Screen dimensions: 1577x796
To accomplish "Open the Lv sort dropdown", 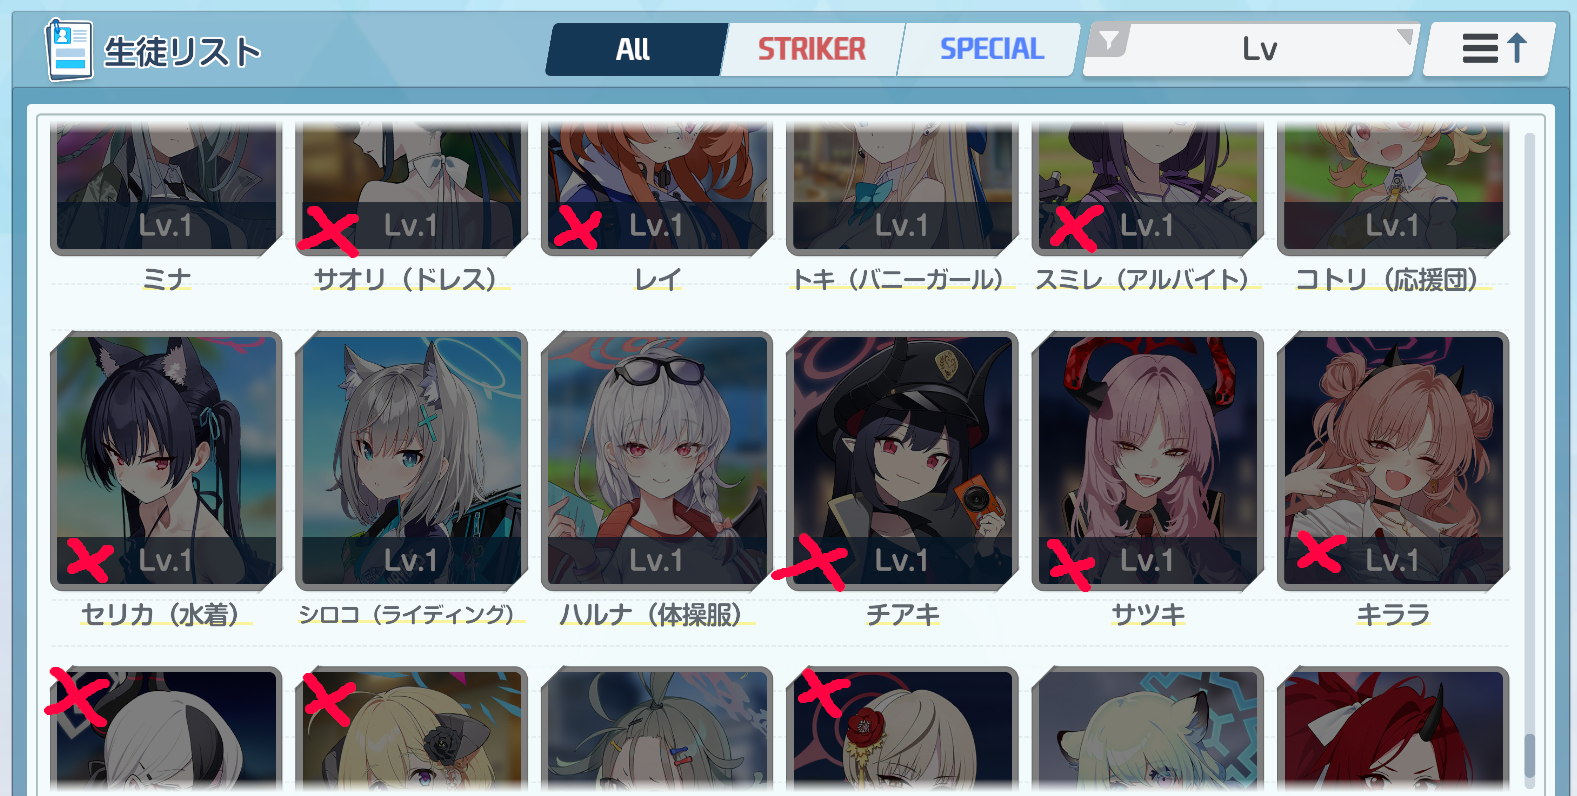I will coord(1251,49).
